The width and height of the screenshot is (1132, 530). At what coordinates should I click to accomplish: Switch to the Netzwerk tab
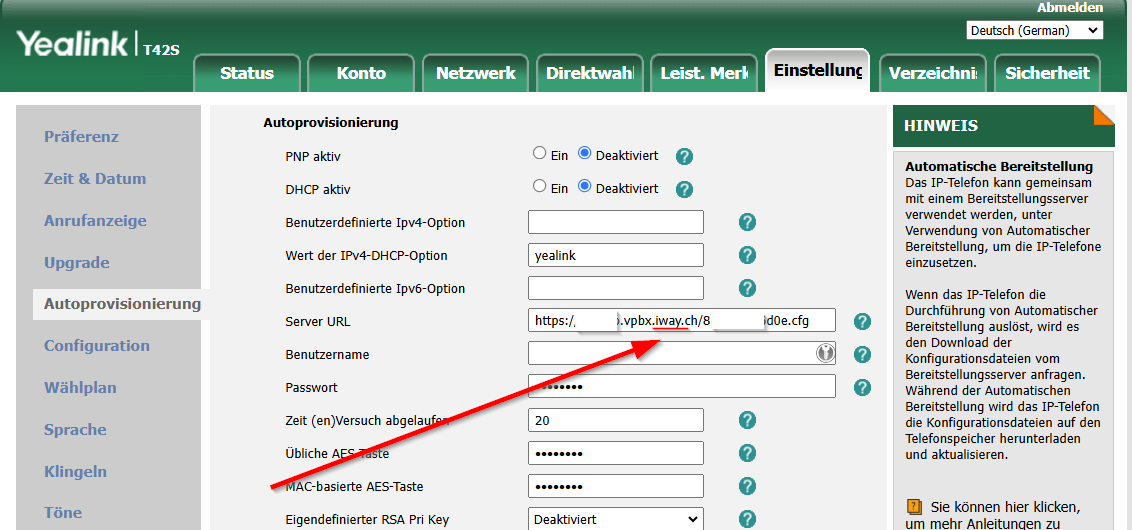[476, 73]
